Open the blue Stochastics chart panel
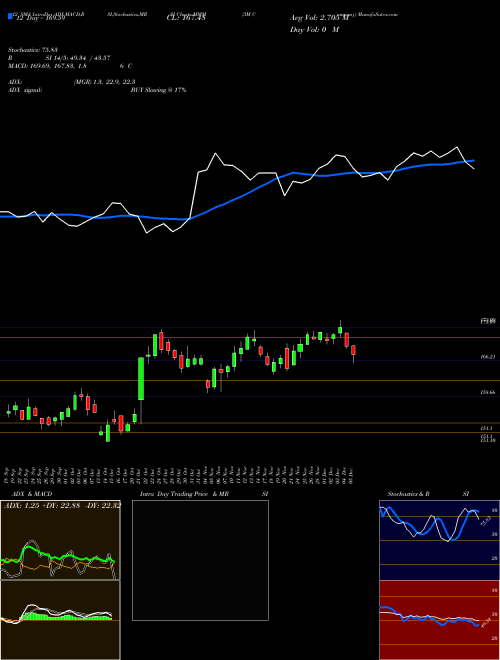 pos(439,540)
